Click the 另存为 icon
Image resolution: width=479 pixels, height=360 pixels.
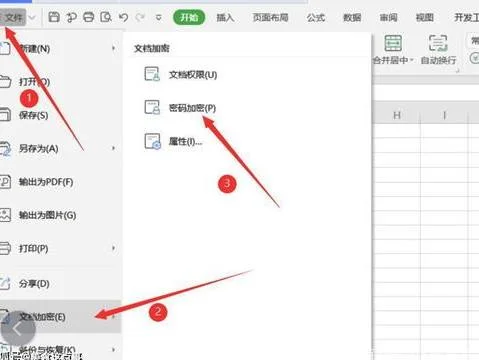click(x=5, y=149)
